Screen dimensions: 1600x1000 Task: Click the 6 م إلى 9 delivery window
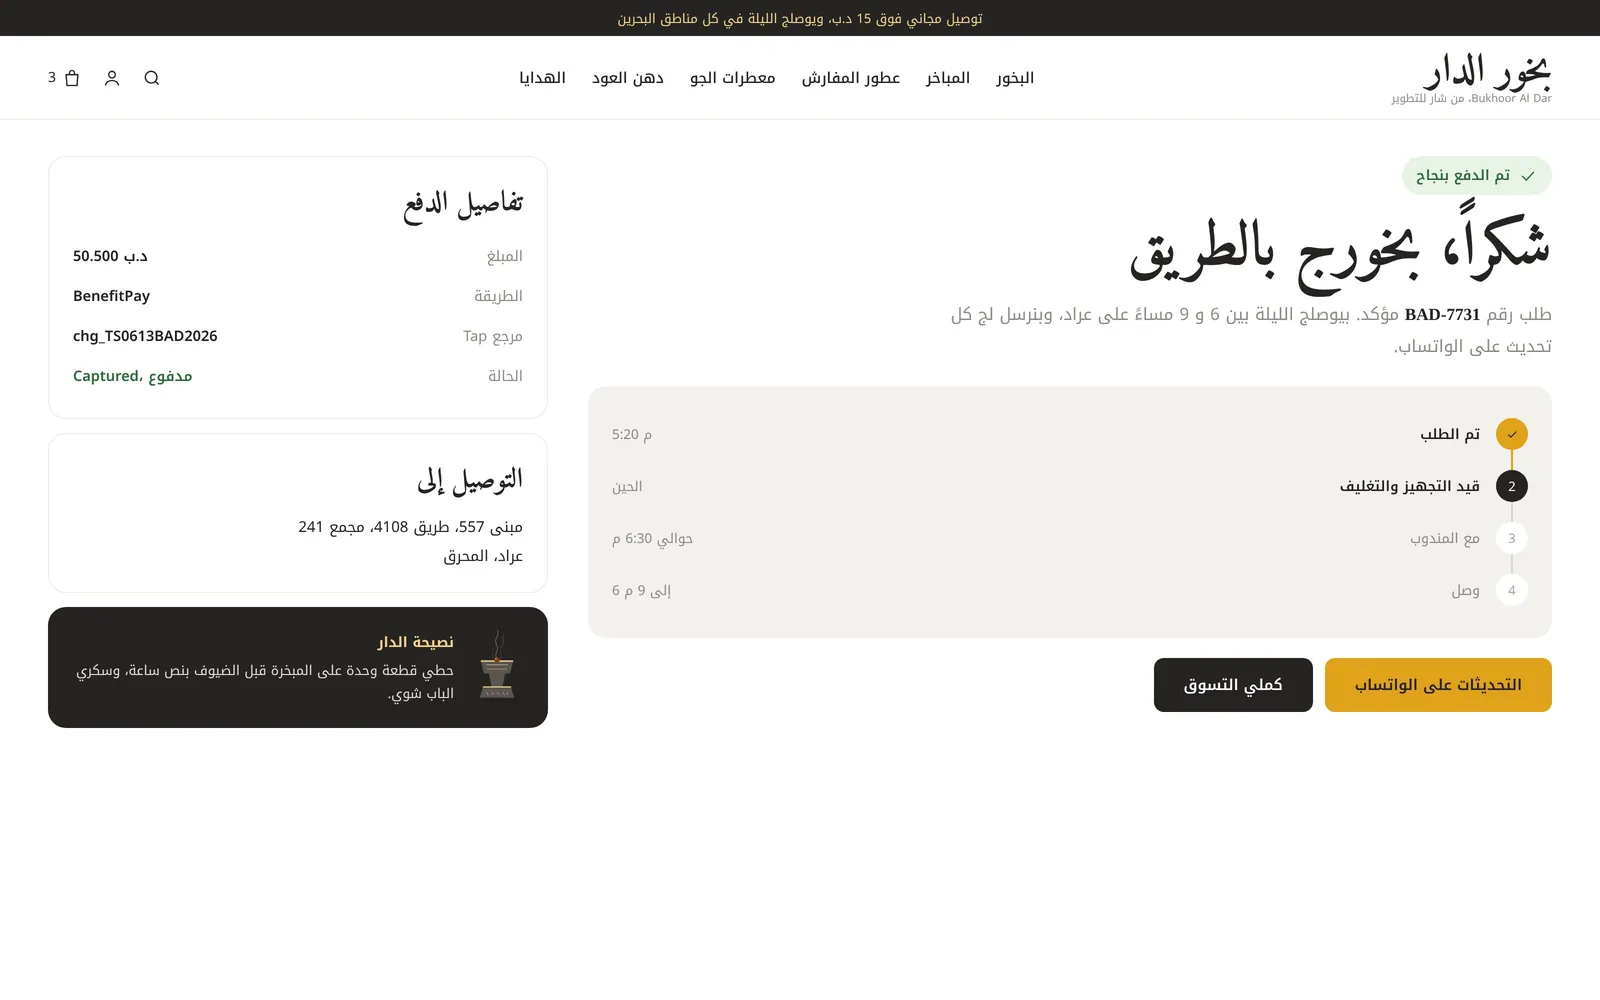click(x=641, y=590)
